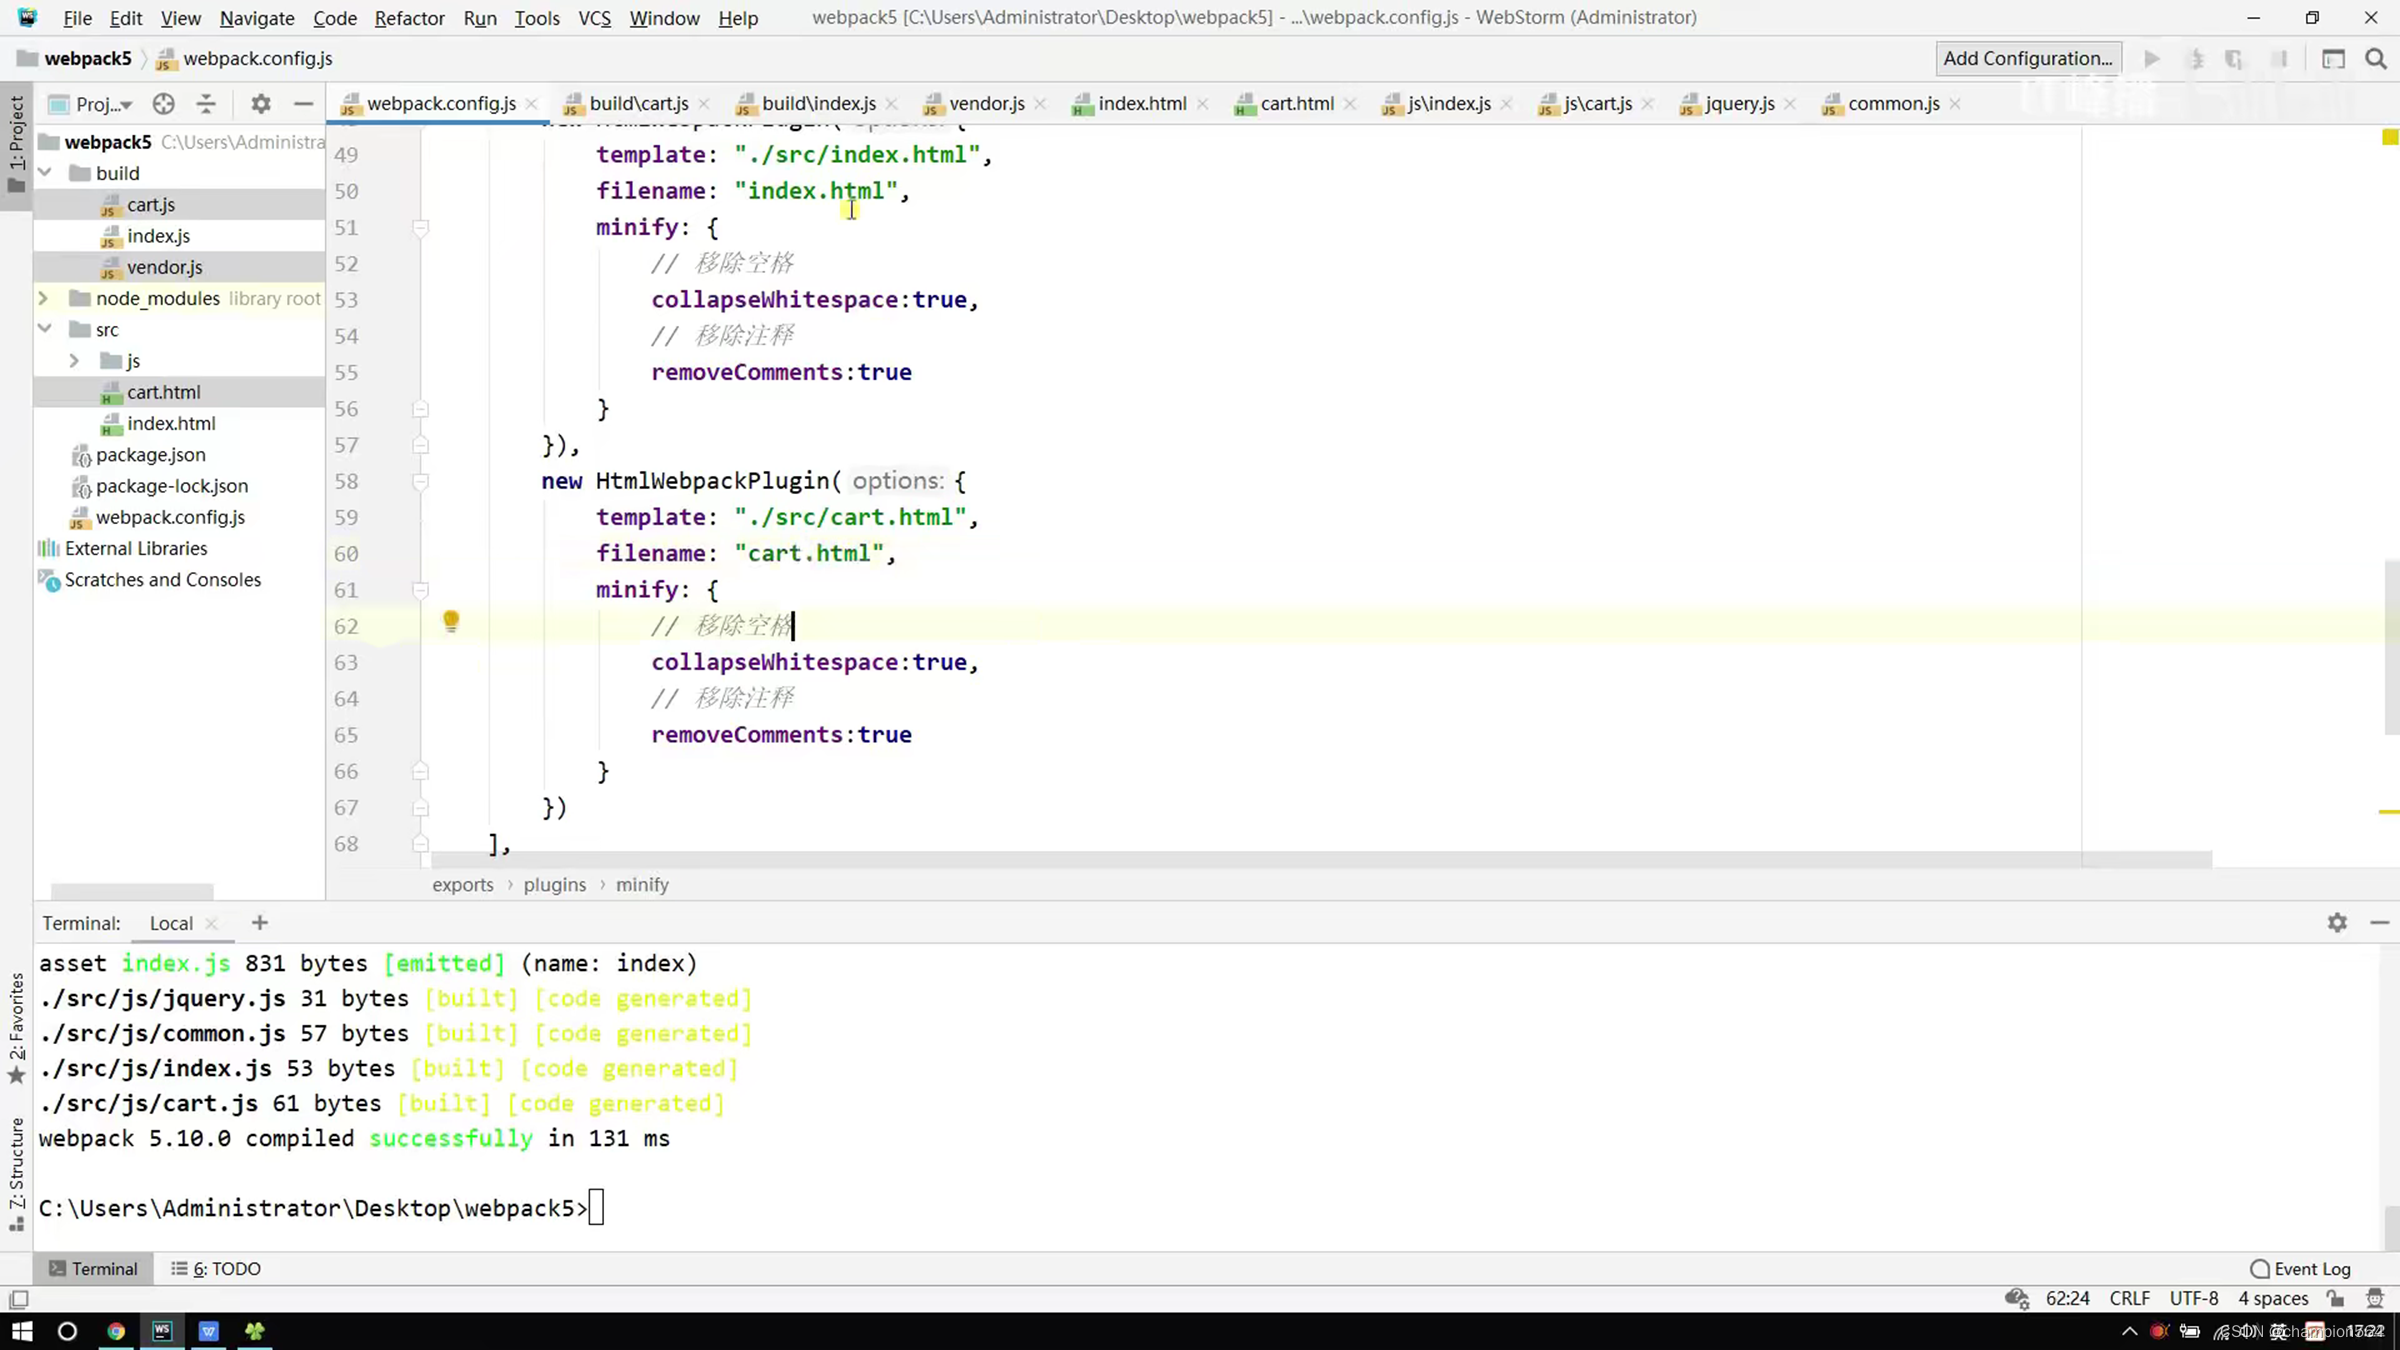The height and width of the screenshot is (1350, 2400).
Task: Close the Local terminal session tab
Action: click(211, 924)
